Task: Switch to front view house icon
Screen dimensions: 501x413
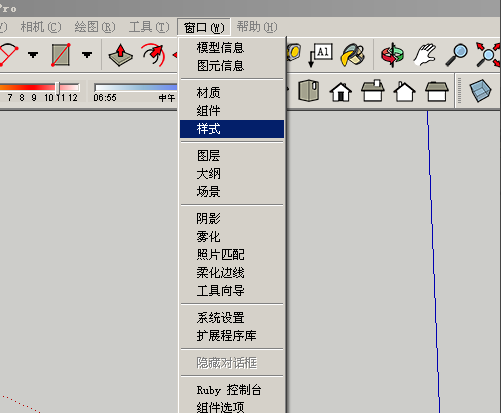Action: click(x=341, y=91)
